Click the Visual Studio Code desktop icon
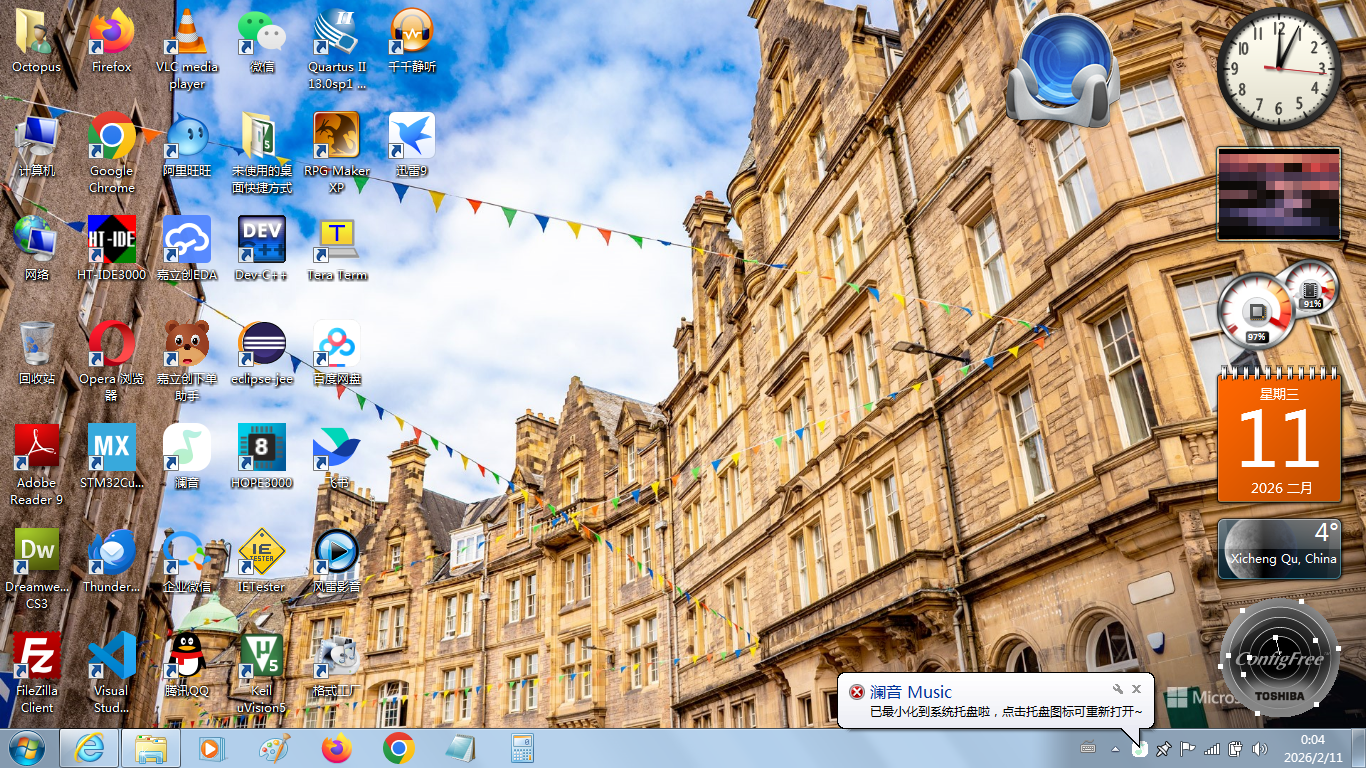Image resolution: width=1366 pixels, height=768 pixels. [112, 657]
